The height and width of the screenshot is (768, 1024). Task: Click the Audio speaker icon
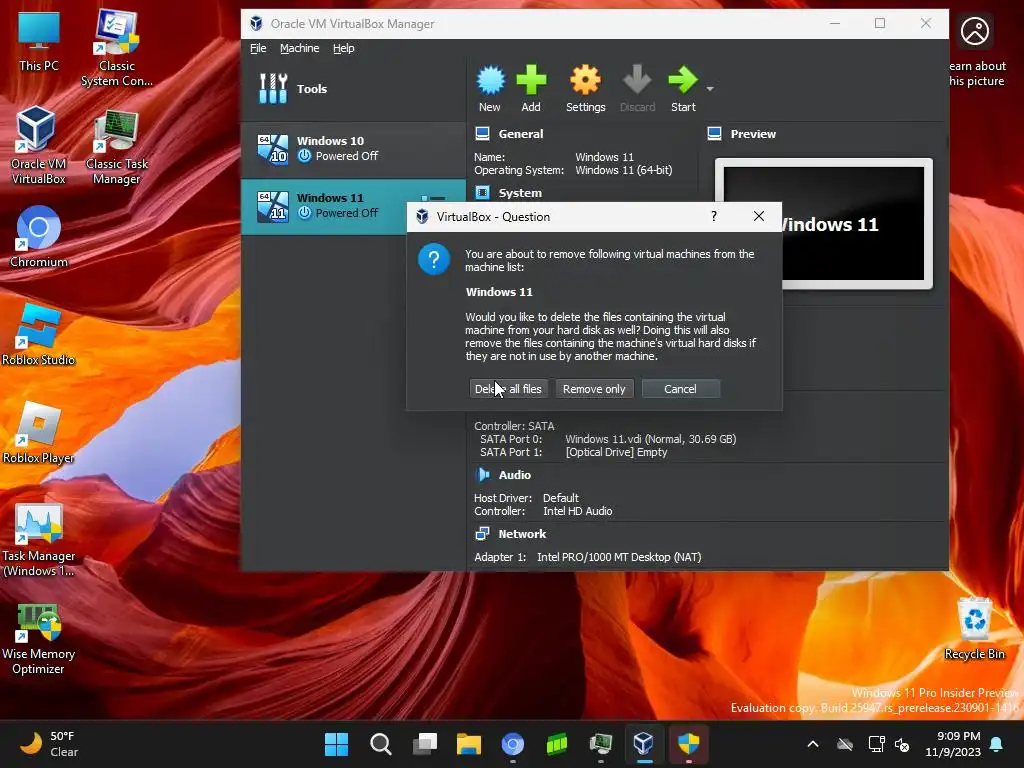(x=483, y=475)
